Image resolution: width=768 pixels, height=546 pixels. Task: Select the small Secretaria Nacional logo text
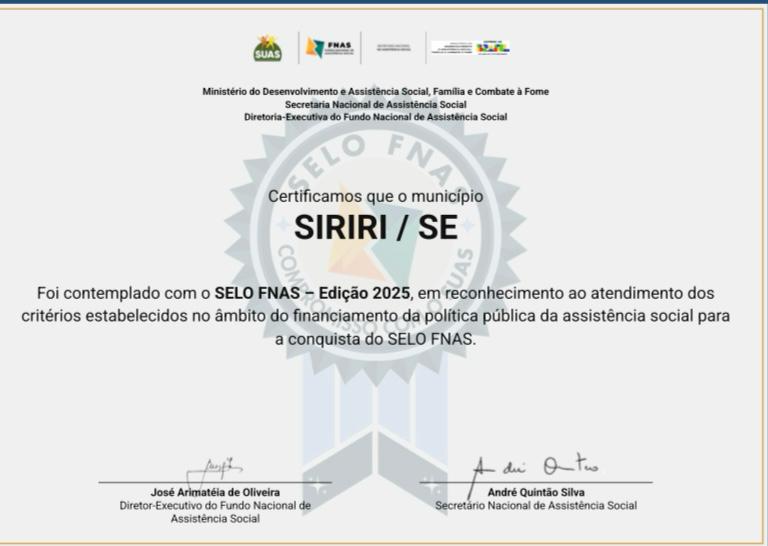[394, 48]
